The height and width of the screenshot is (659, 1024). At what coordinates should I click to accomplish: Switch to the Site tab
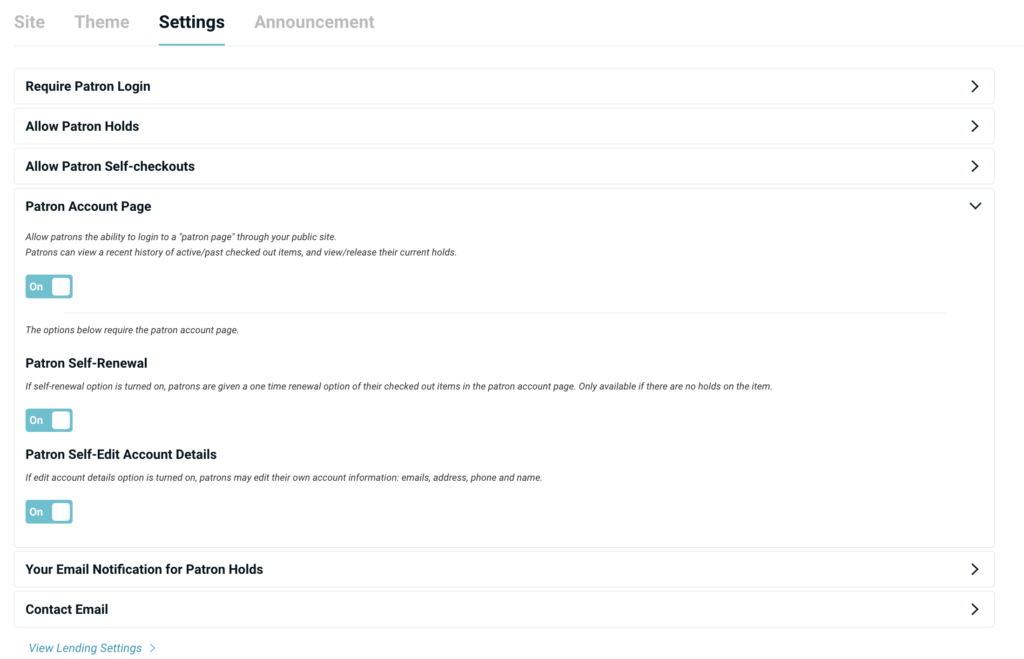pyautogui.click(x=29, y=22)
